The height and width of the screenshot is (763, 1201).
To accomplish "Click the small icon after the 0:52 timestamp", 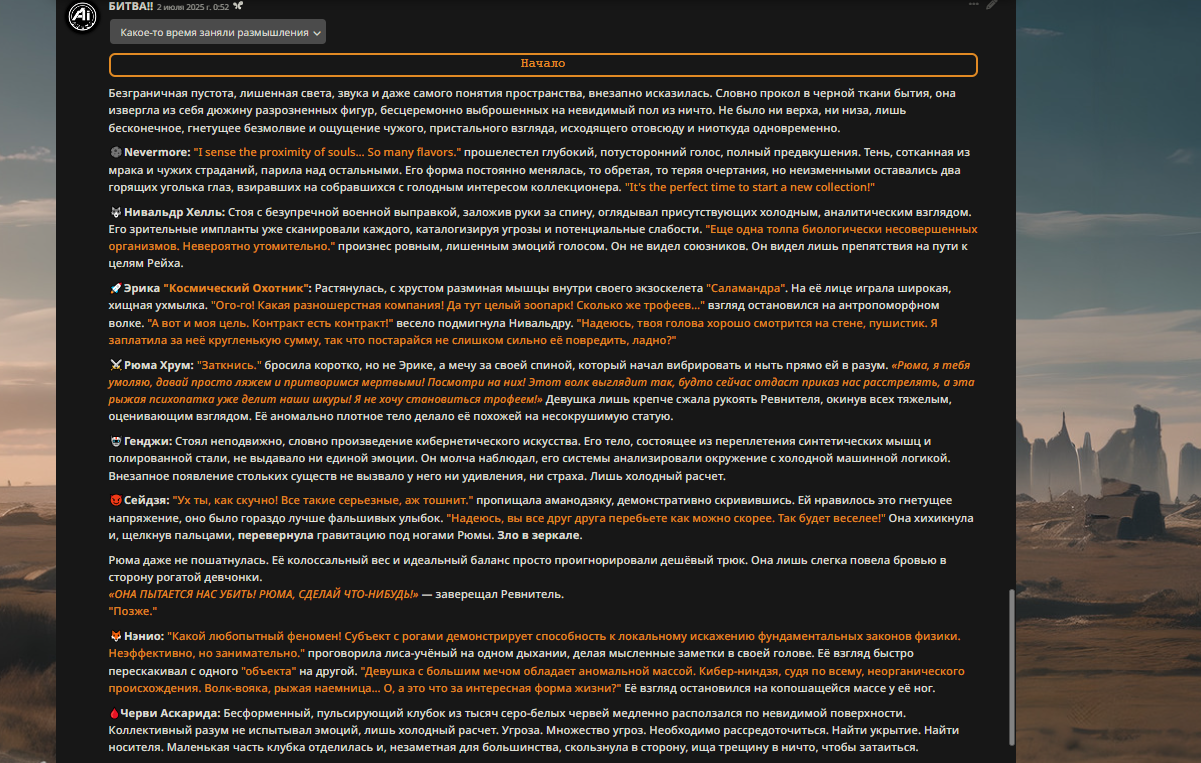I will tap(237, 6).
